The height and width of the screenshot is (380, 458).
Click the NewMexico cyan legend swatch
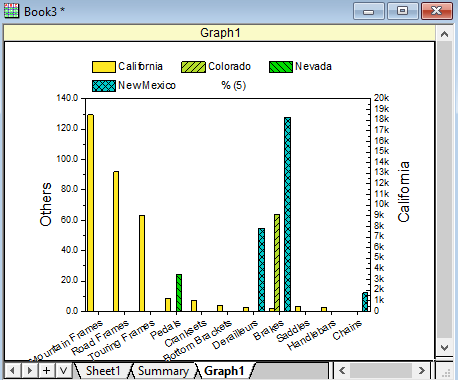click(104, 86)
